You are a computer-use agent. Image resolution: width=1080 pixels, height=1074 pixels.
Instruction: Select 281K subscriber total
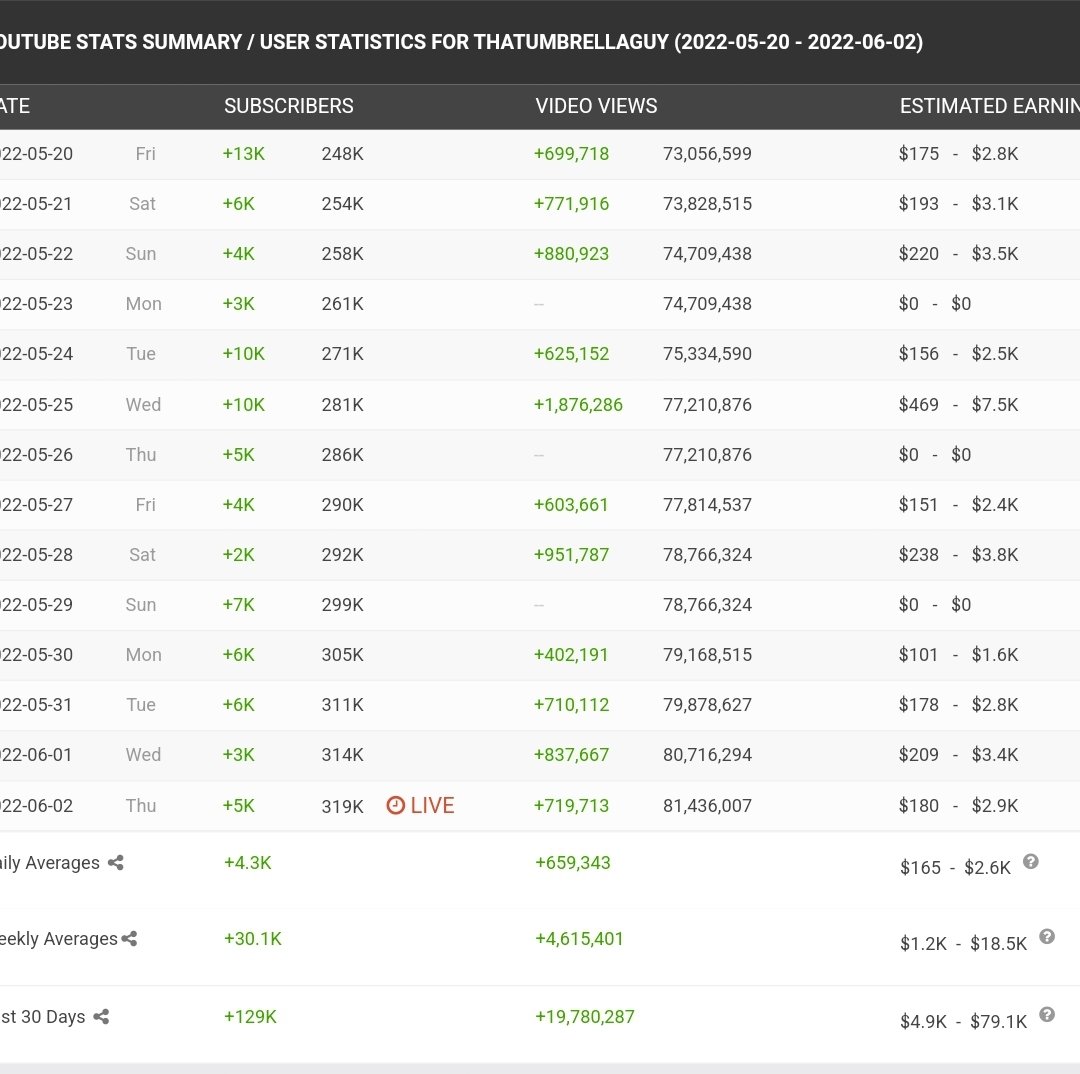pos(342,404)
